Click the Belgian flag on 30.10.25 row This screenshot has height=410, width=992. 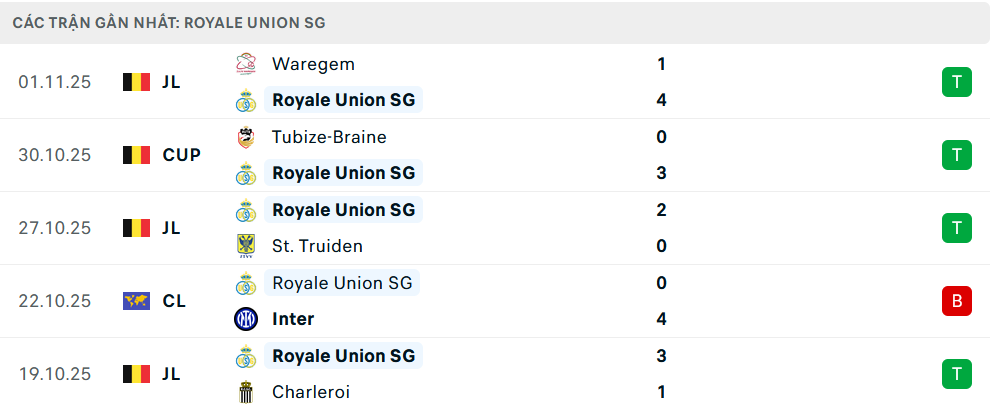pyautogui.click(x=136, y=155)
